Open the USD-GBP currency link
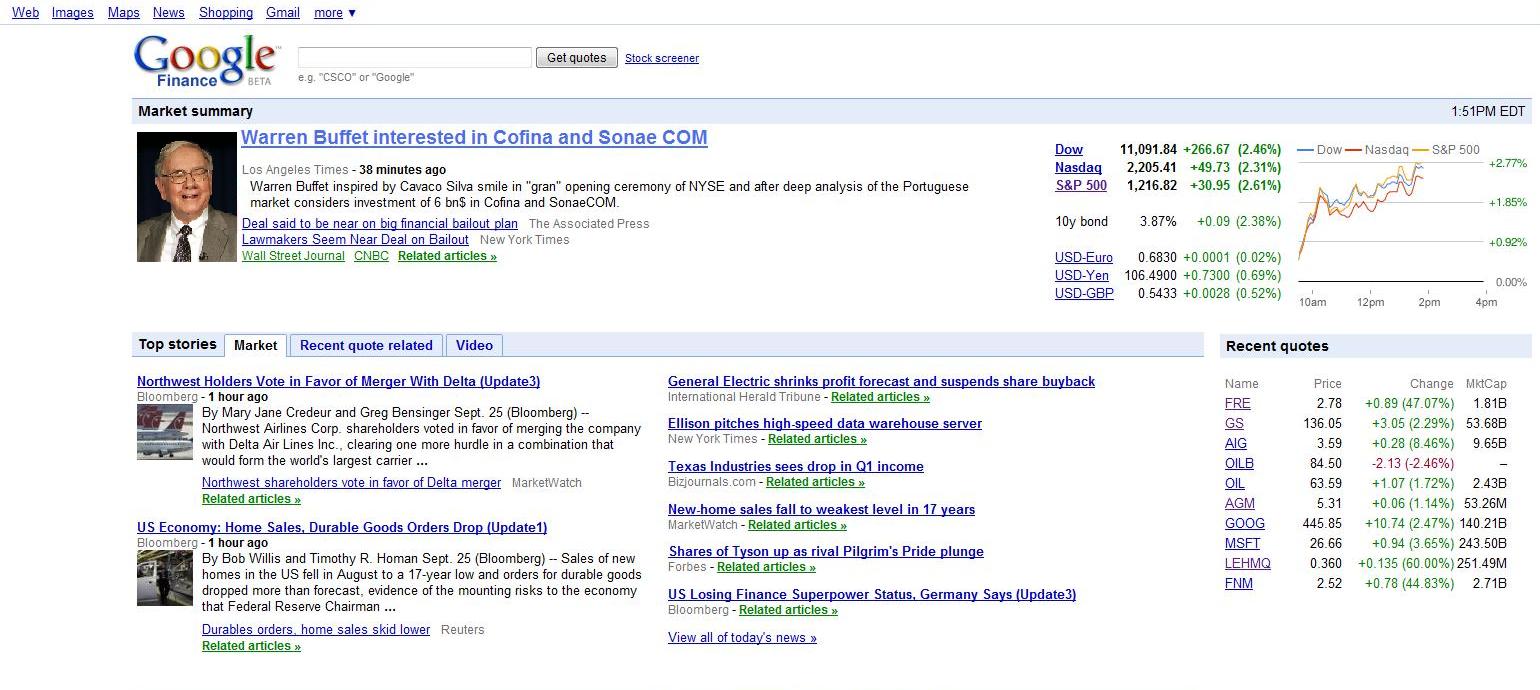 [1084, 294]
